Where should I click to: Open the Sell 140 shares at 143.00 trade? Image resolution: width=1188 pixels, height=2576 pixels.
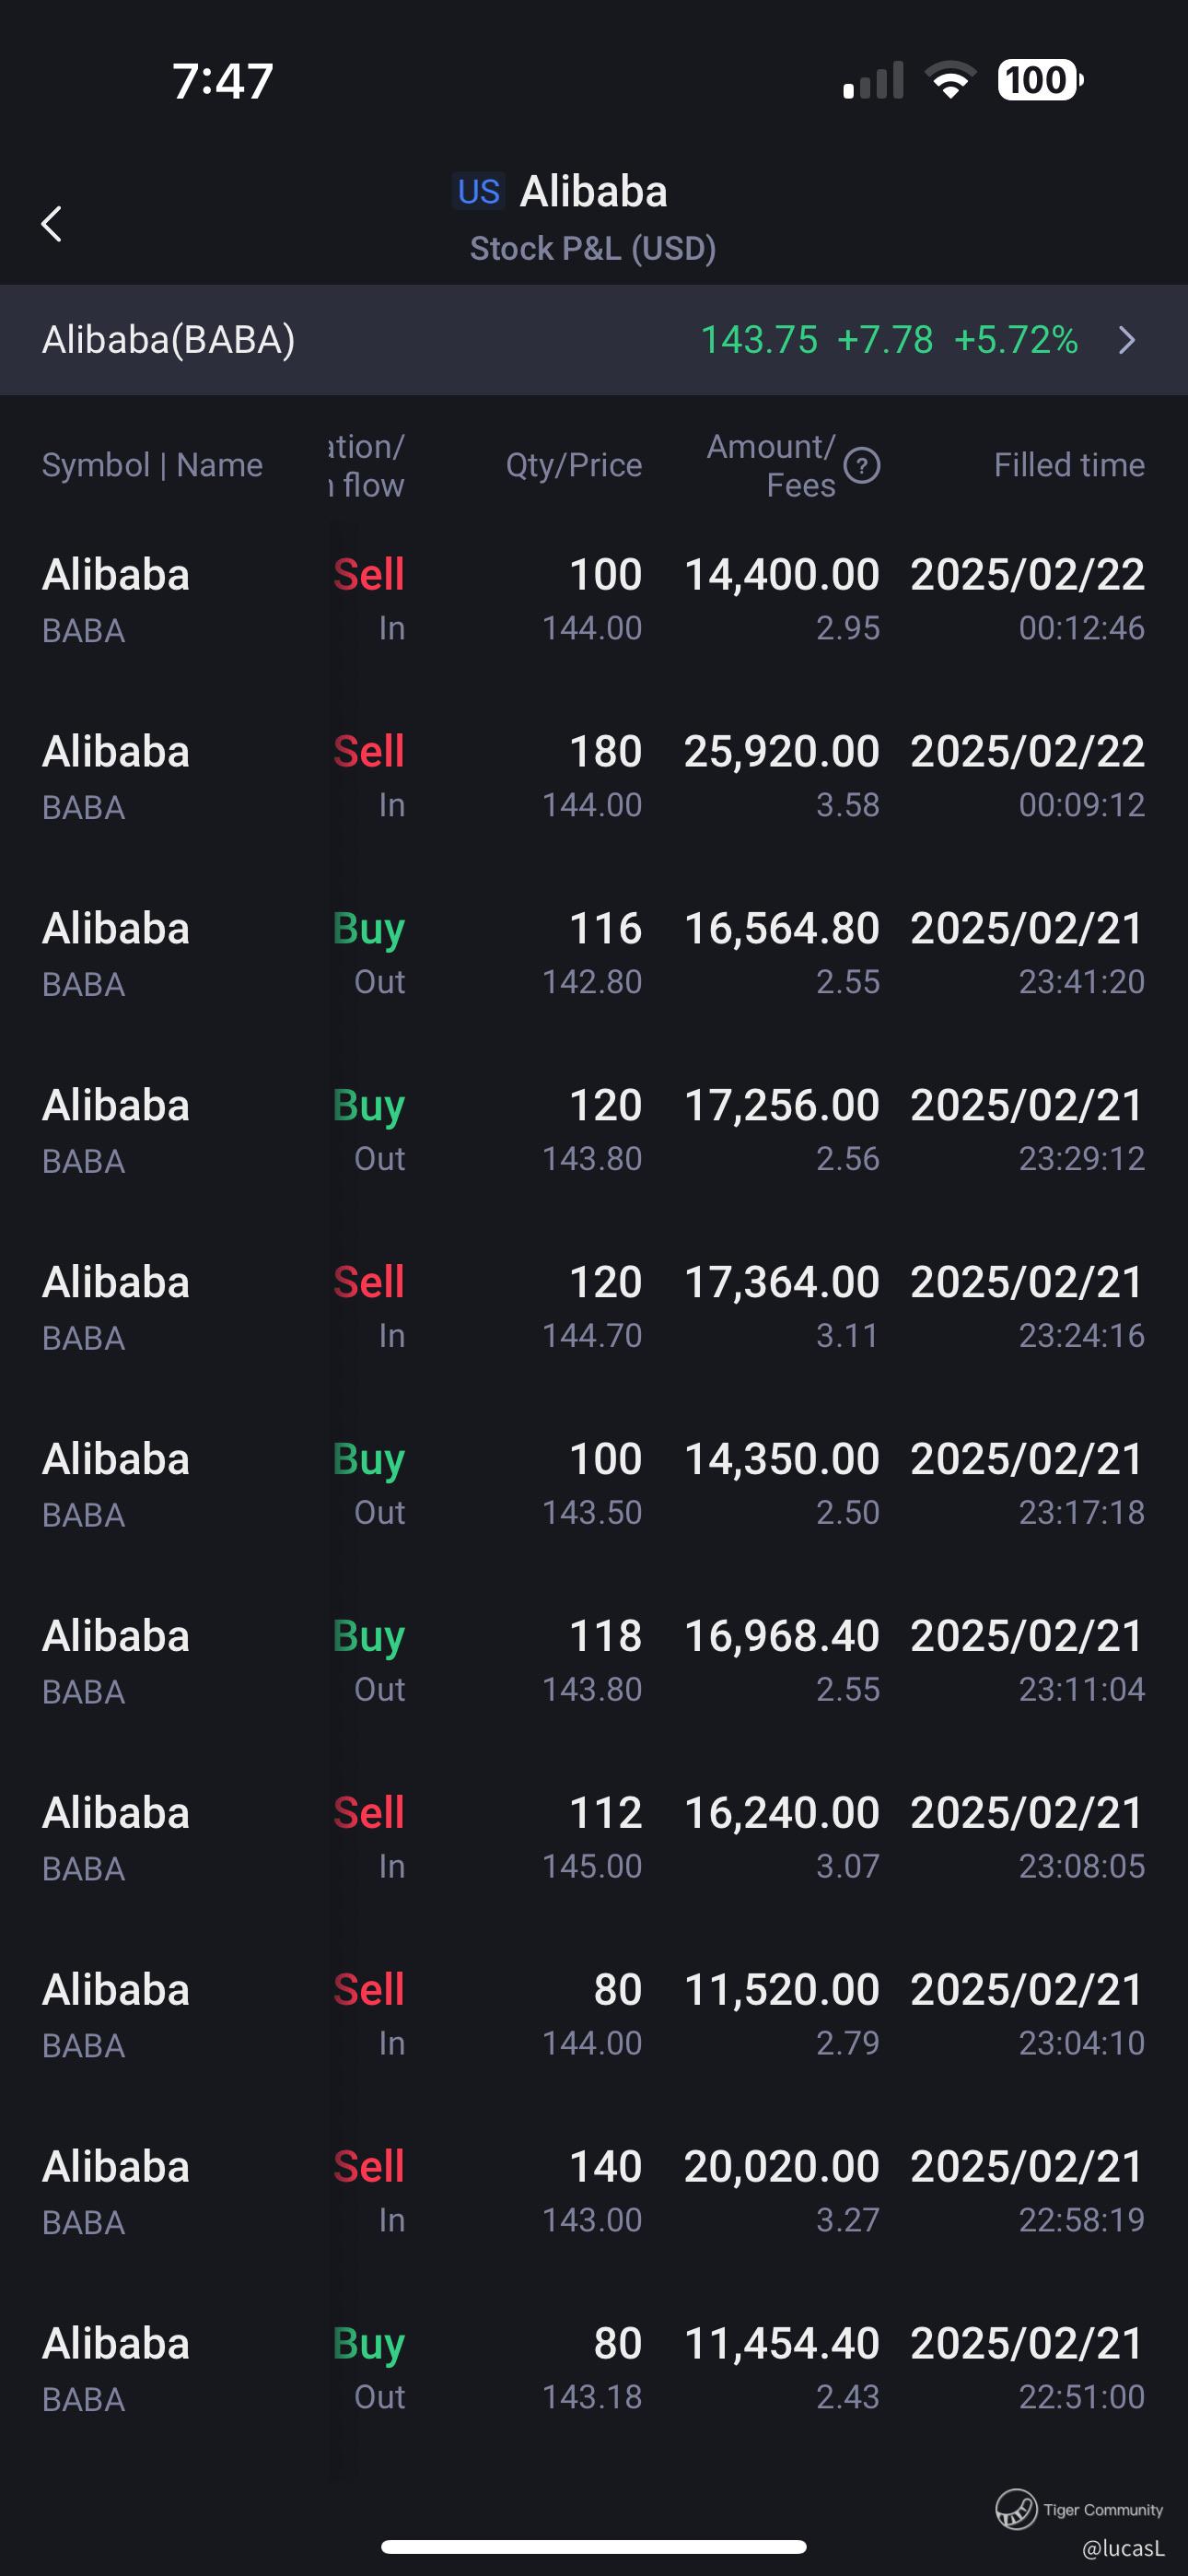pyautogui.click(x=594, y=2193)
